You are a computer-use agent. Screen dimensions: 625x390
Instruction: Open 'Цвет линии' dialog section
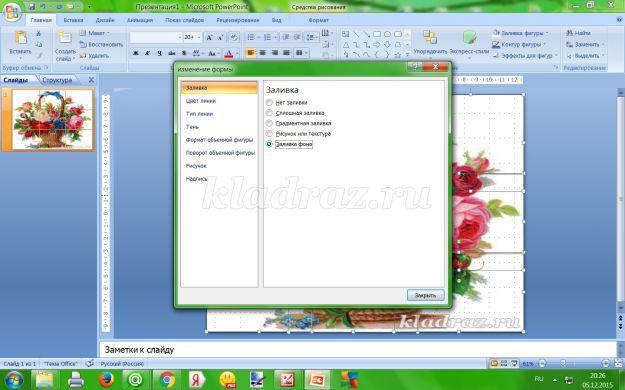click(x=201, y=101)
